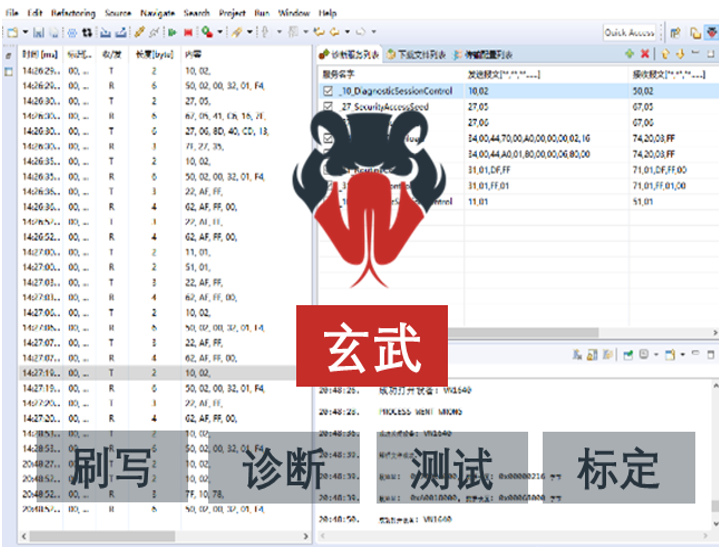Viewport: 719px width, 547px height.
Task: Click the Open Perspective icon beside Quick Access
Action: point(675,33)
